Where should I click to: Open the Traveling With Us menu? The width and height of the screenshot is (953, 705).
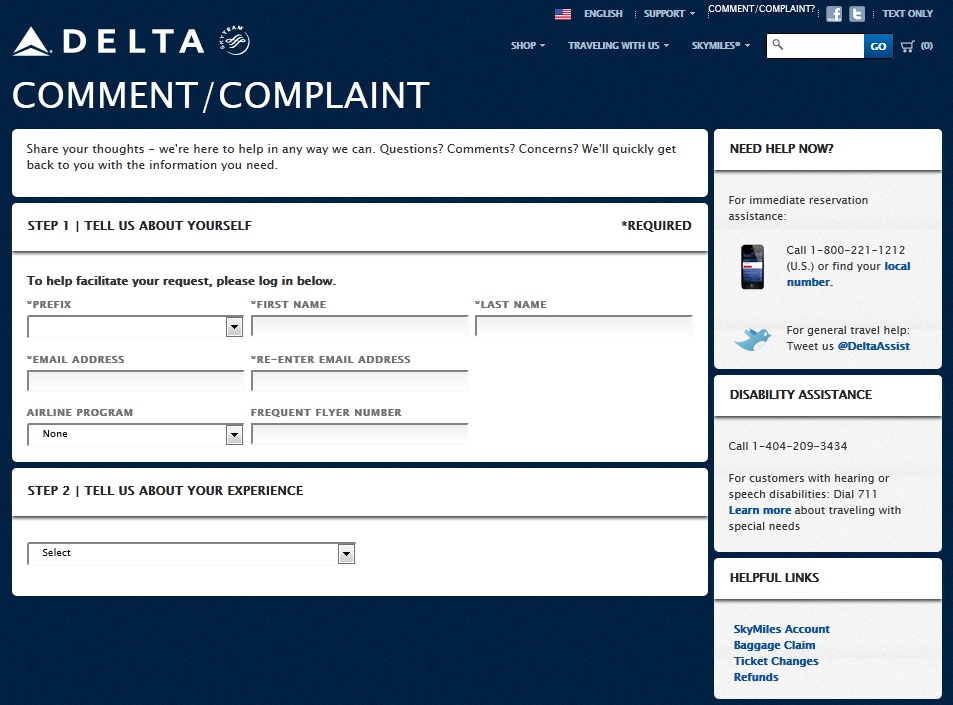point(618,46)
